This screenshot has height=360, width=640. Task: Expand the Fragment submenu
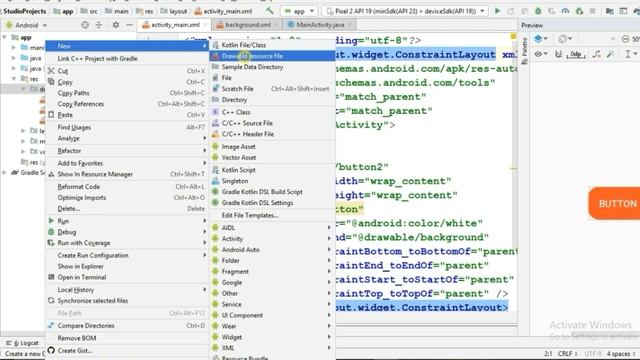point(272,271)
